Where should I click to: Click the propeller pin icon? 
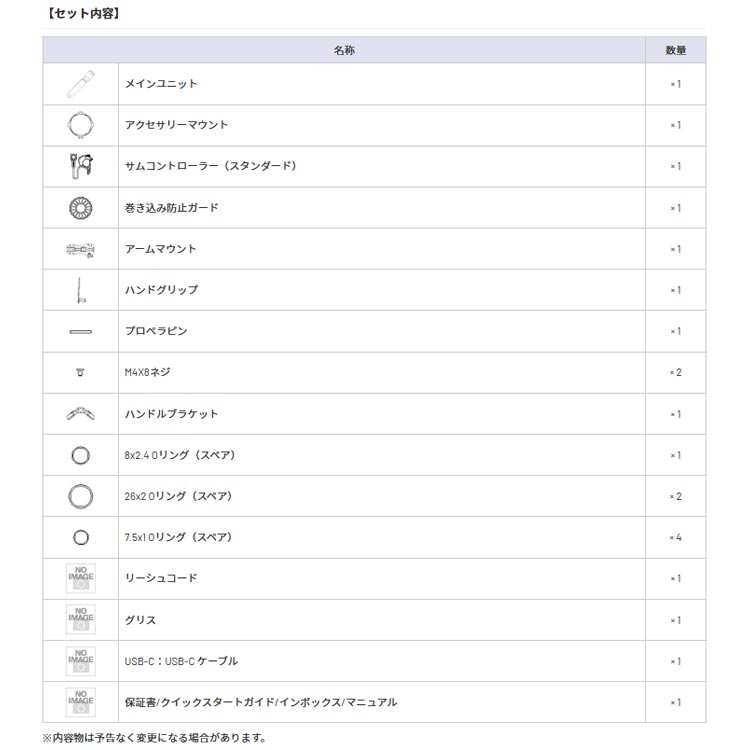[x=80, y=331]
